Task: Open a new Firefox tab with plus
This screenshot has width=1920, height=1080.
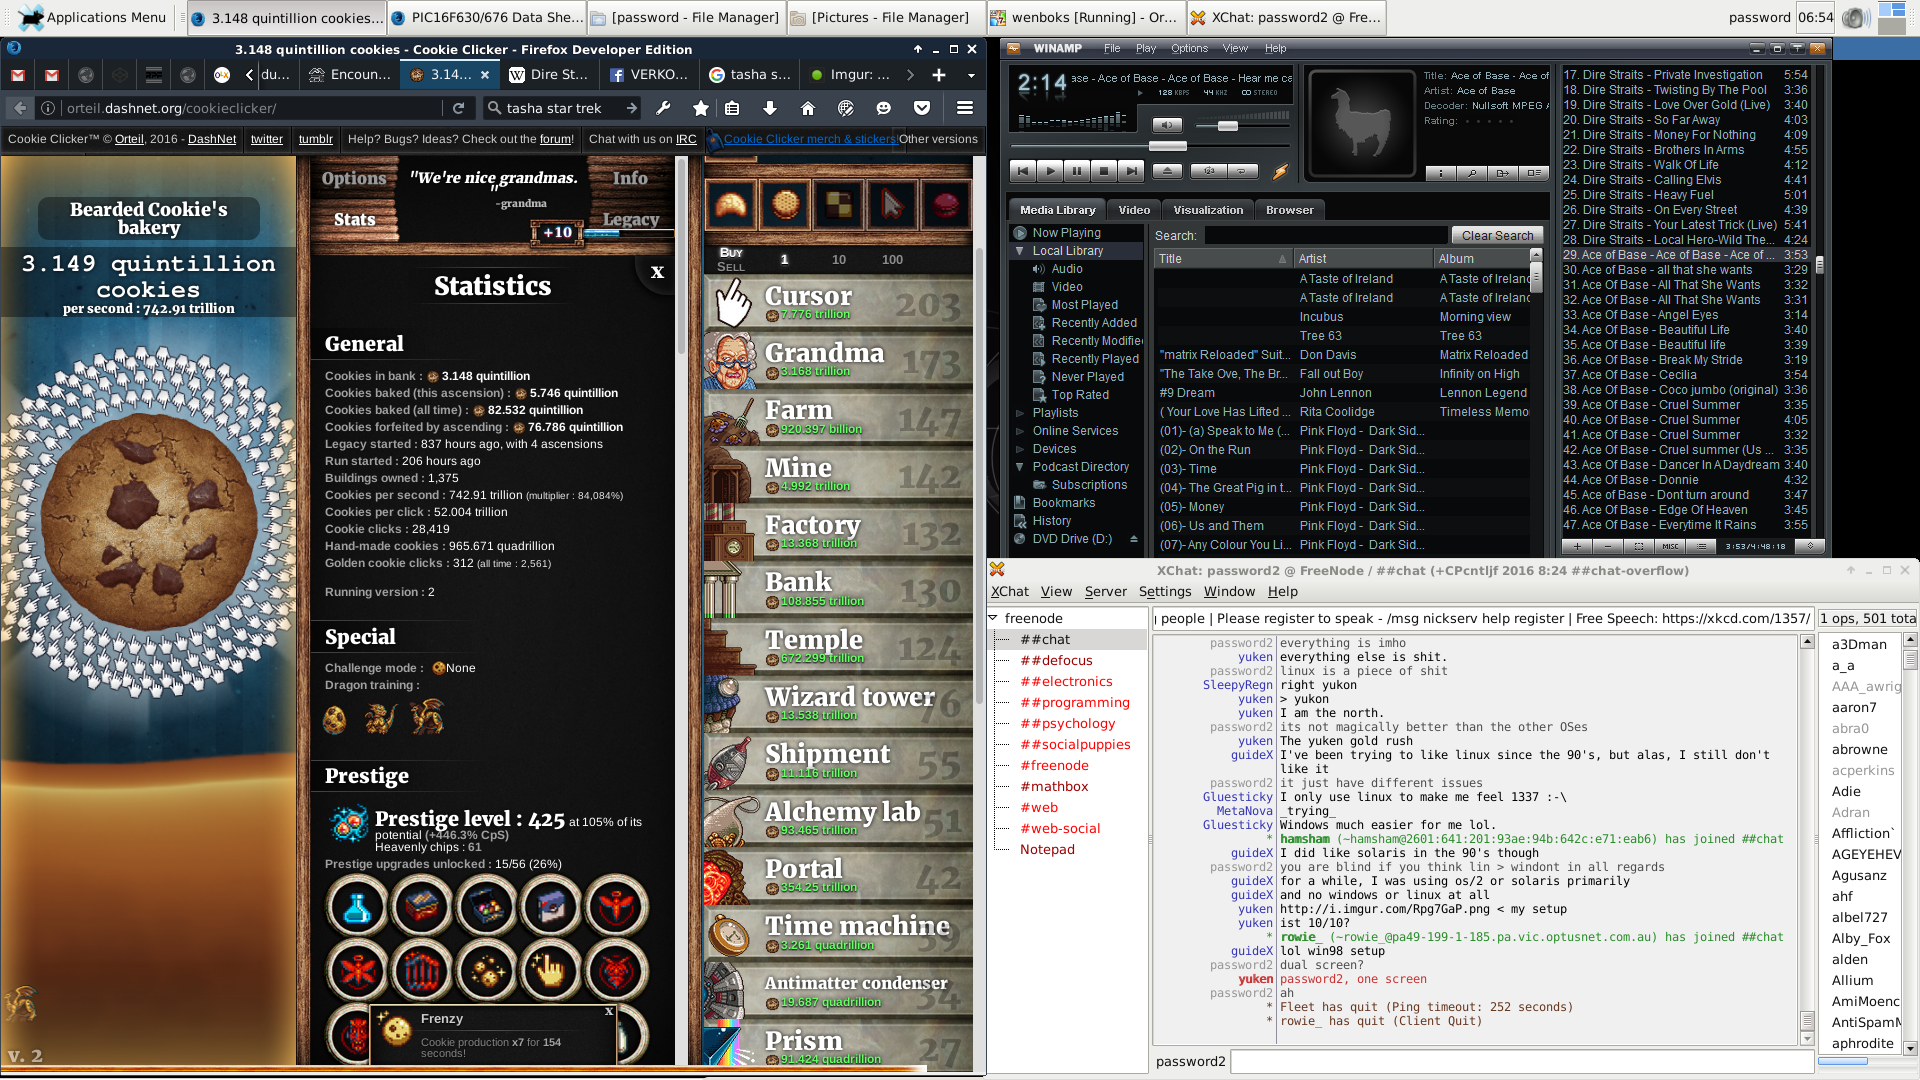Action: pyautogui.click(x=938, y=75)
